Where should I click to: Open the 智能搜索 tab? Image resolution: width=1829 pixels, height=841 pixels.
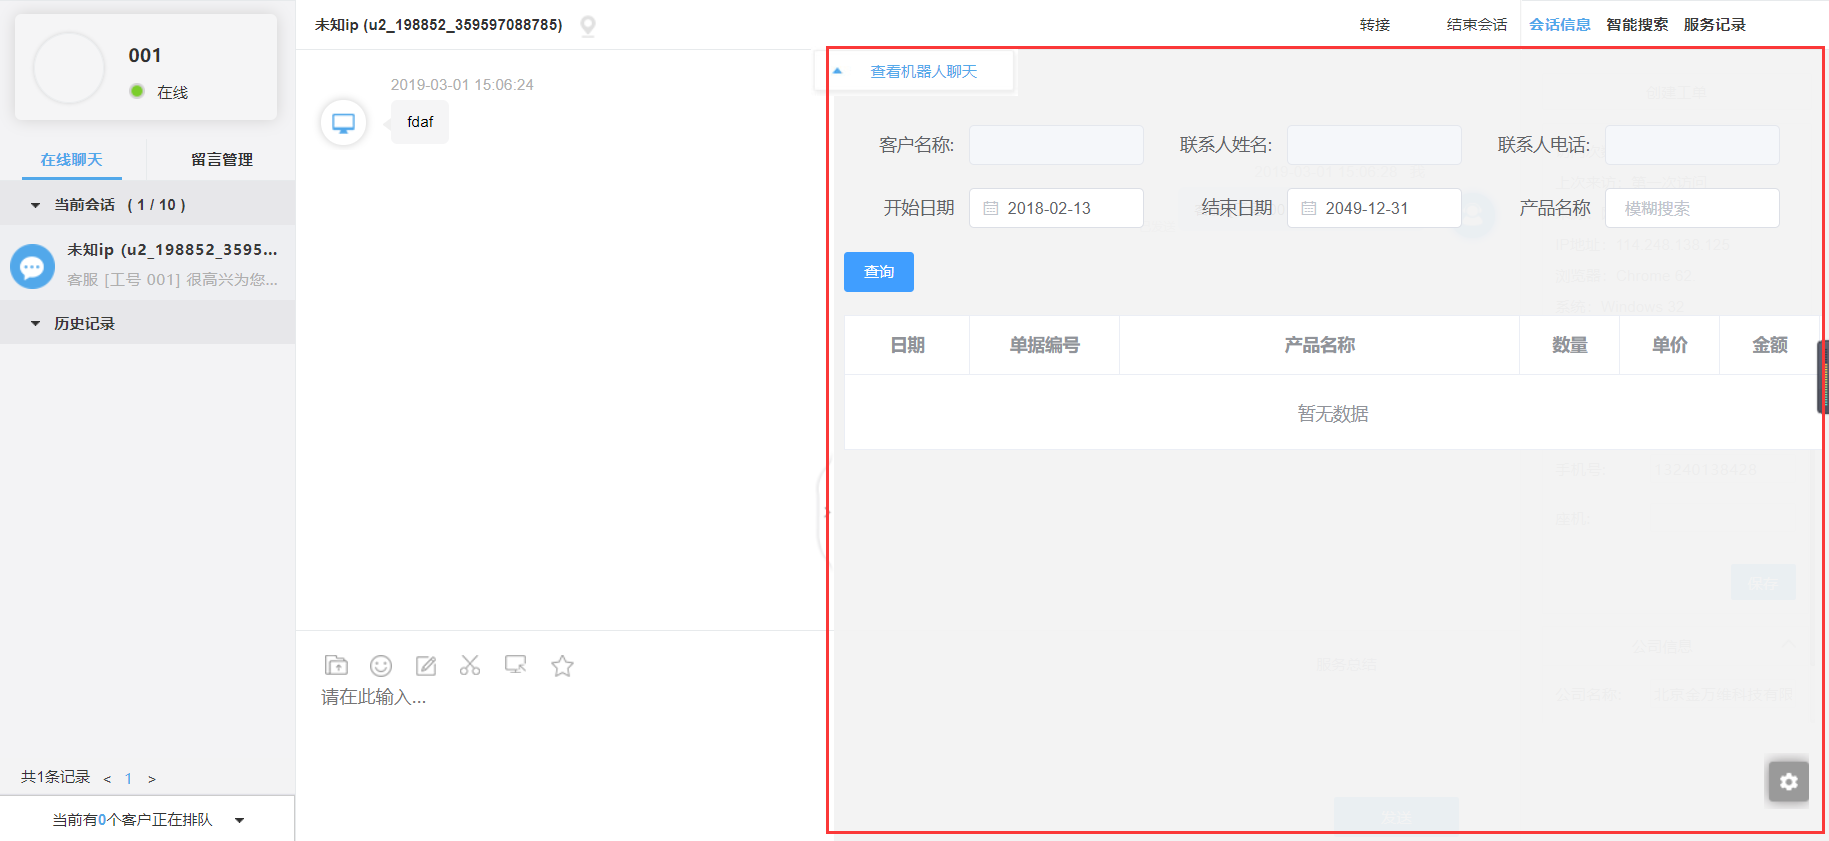1637,25
